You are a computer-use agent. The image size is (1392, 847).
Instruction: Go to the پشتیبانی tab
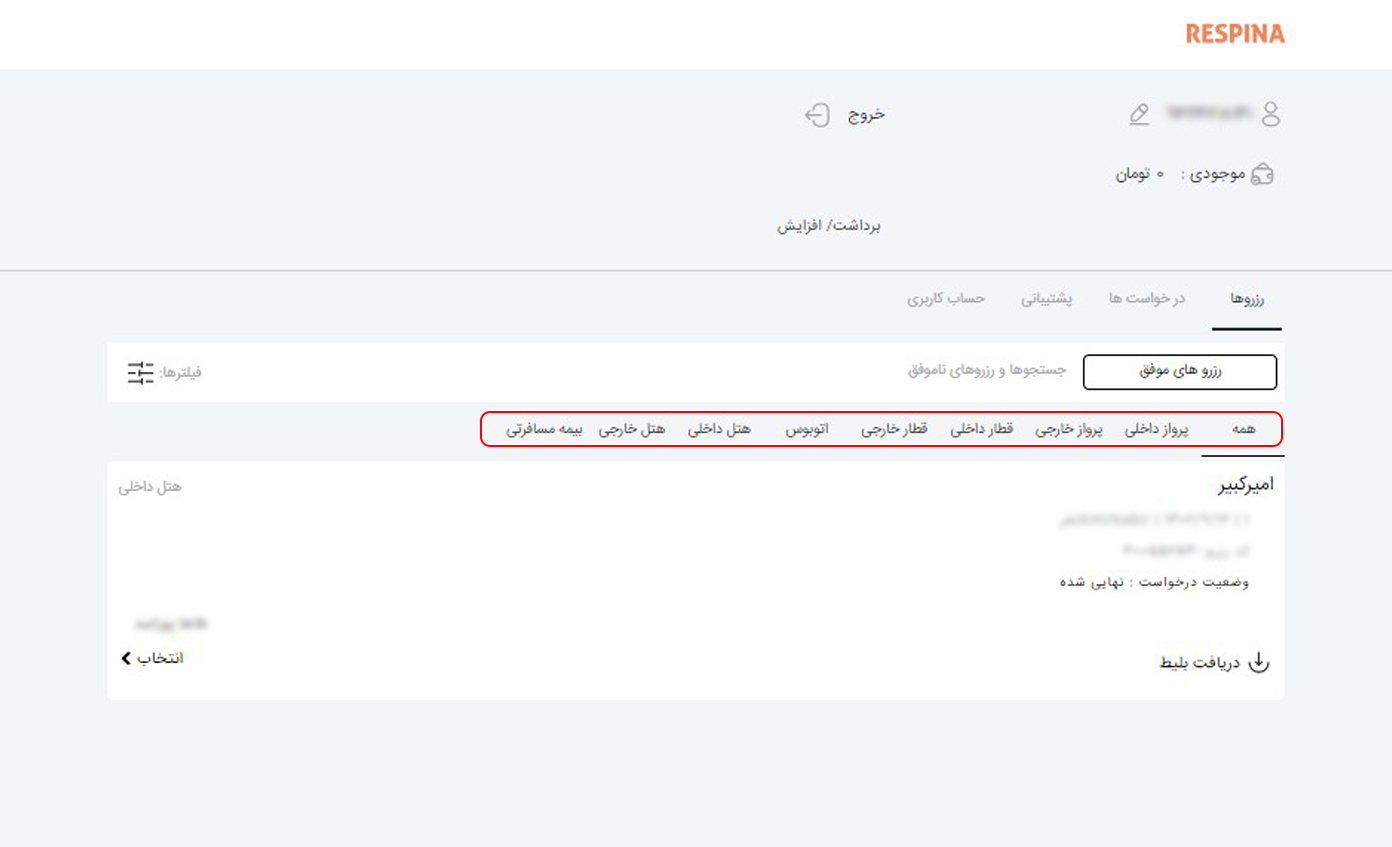[x=1046, y=299]
